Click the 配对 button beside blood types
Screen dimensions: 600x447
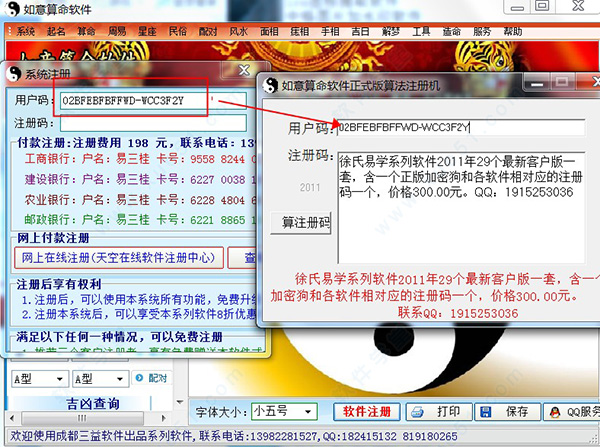[152, 378]
